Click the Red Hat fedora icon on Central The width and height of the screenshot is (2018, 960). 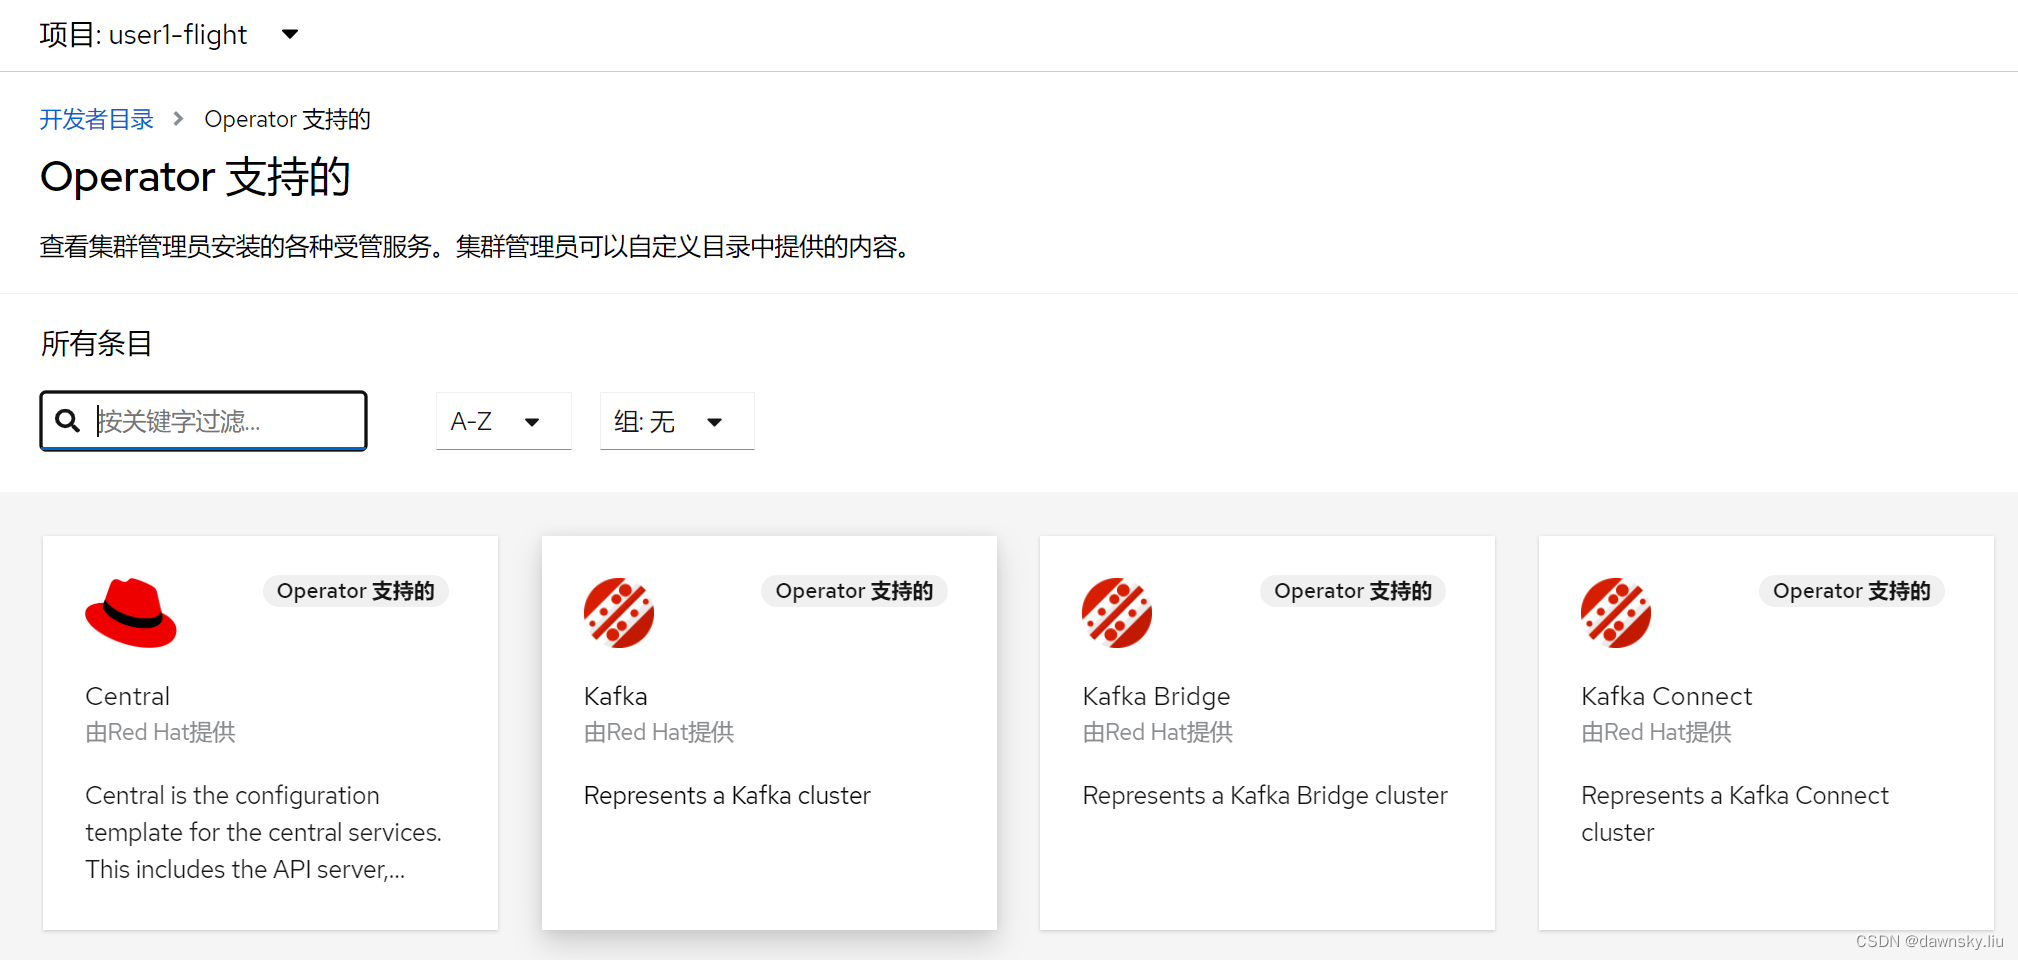(x=131, y=613)
